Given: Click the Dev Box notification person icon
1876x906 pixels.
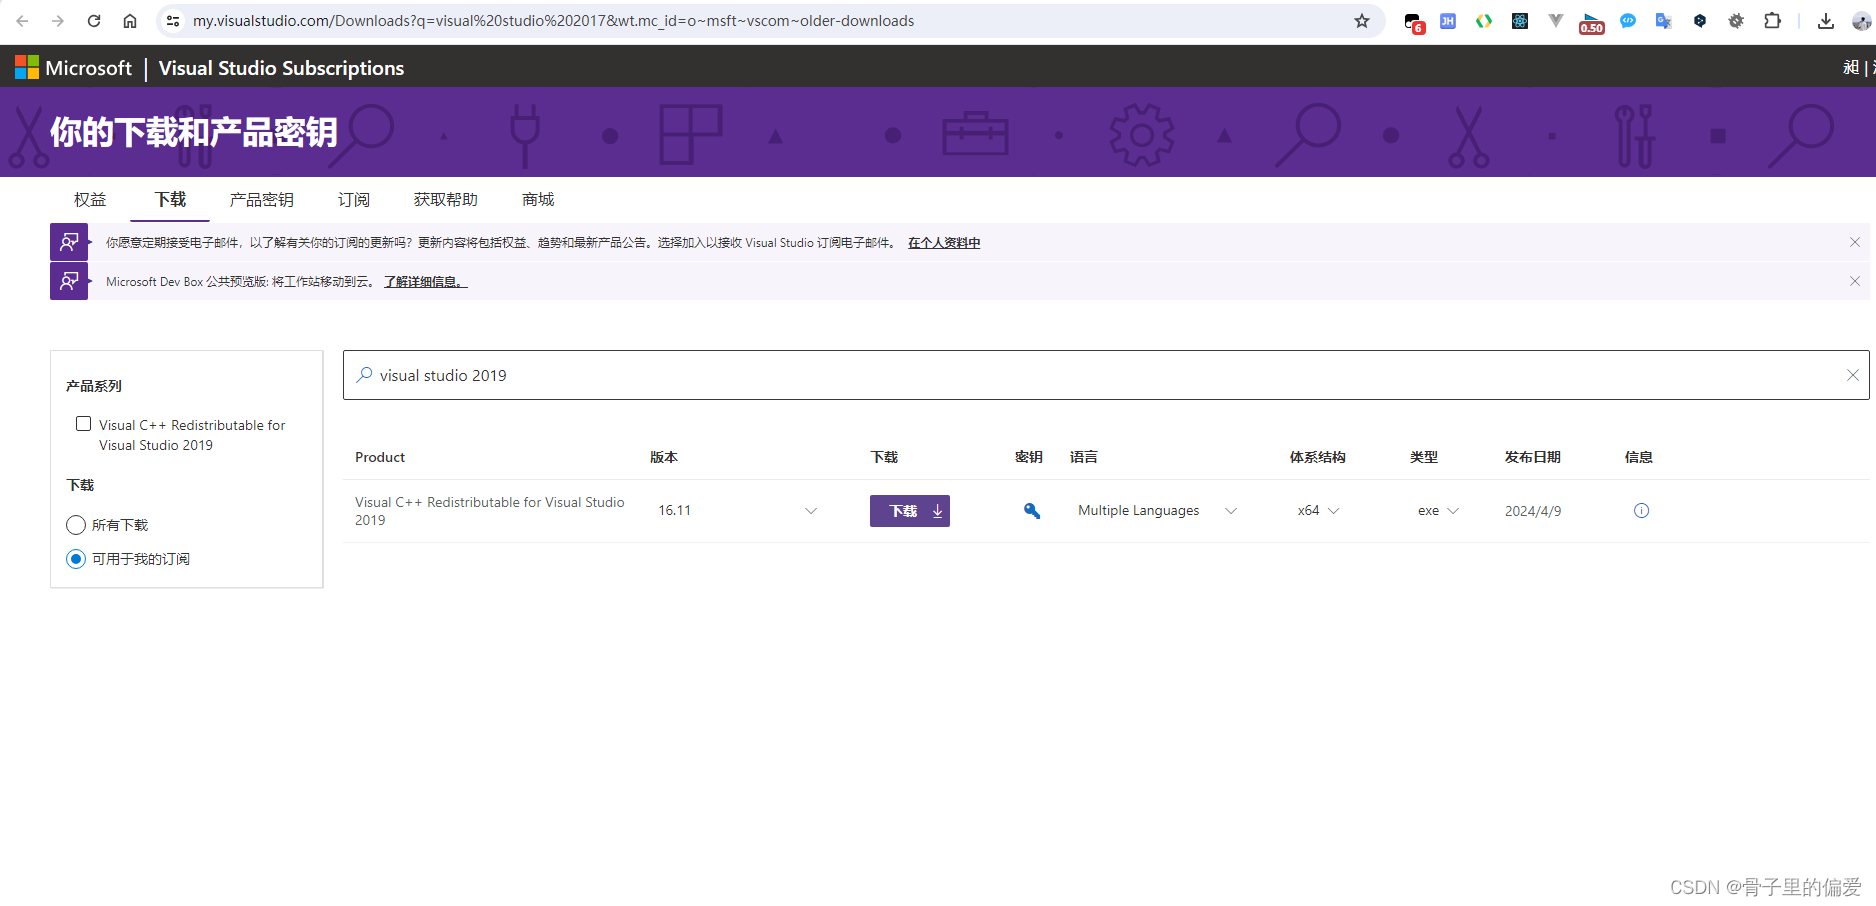Looking at the screenshot, I should click(69, 281).
